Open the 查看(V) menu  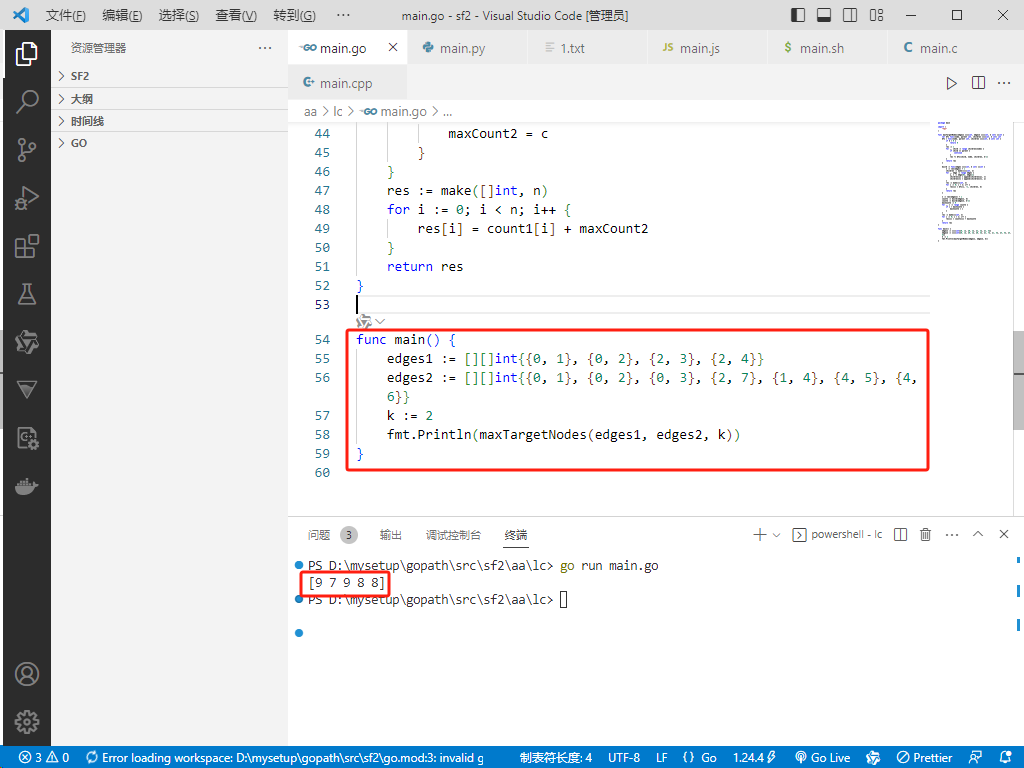[236, 15]
